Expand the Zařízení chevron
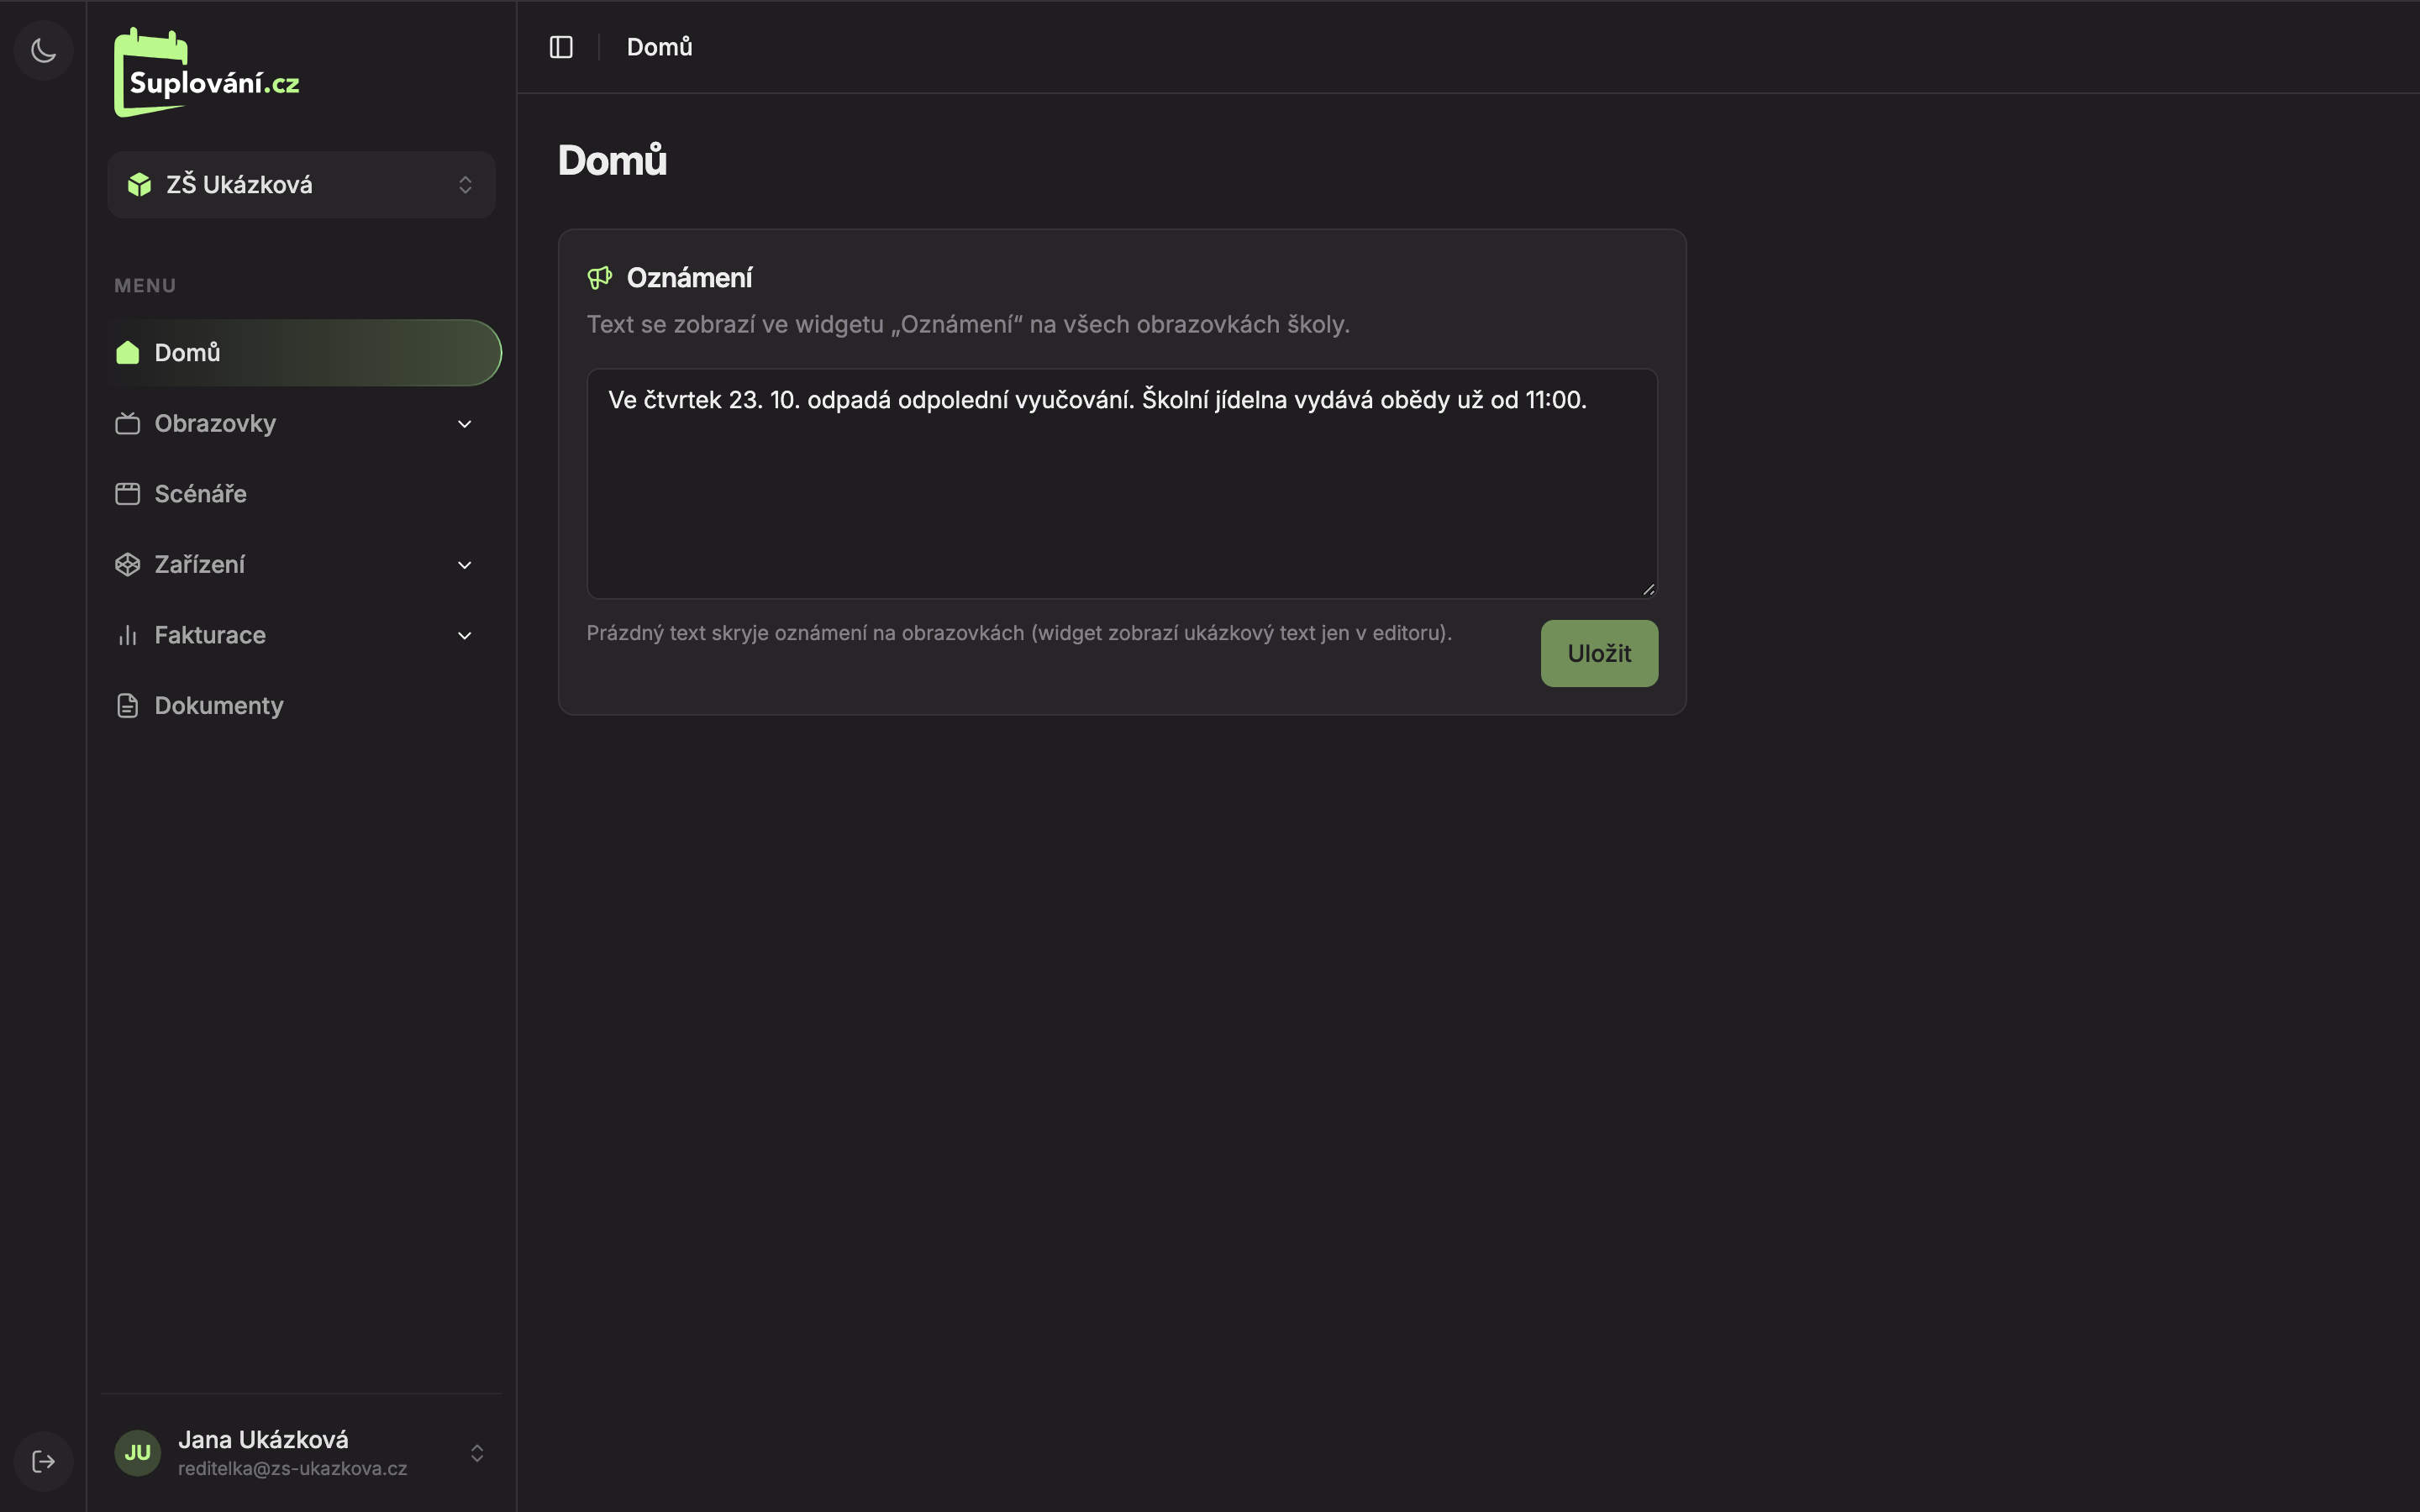 465,565
